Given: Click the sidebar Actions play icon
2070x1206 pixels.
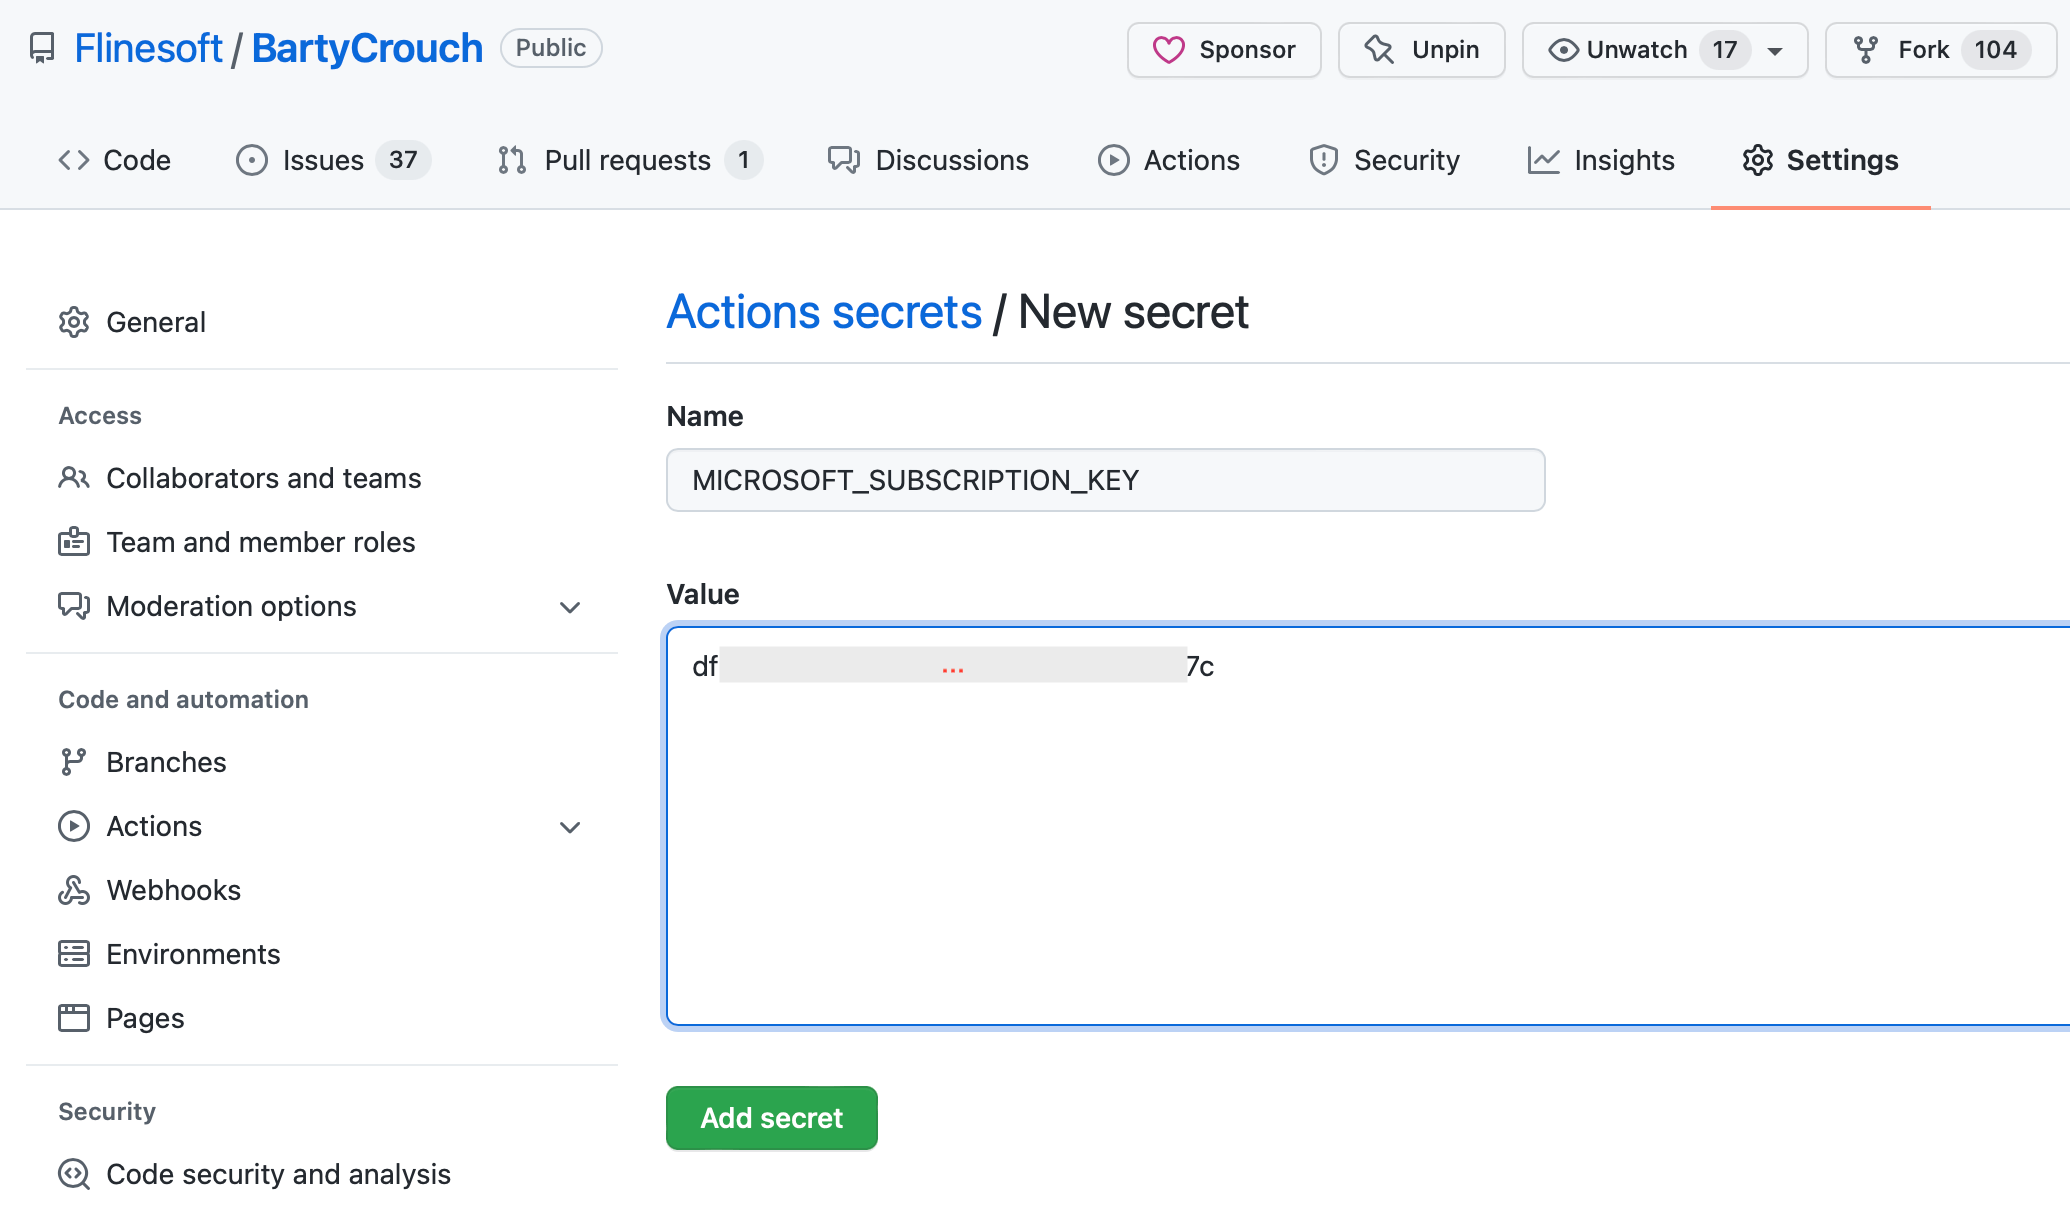Looking at the screenshot, I should tap(74, 826).
